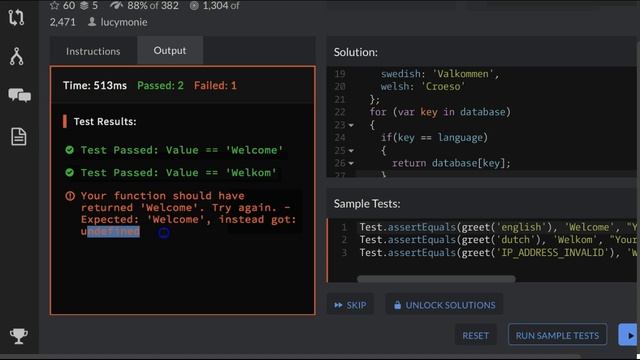Switch to the Instructions tab
The height and width of the screenshot is (360, 640).
93,51
